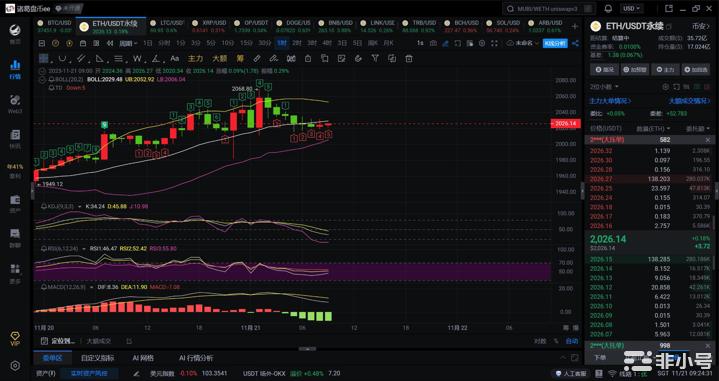The height and width of the screenshot is (381, 719).
Task: Click the MUBI/WETH search field
Action: click(x=549, y=8)
